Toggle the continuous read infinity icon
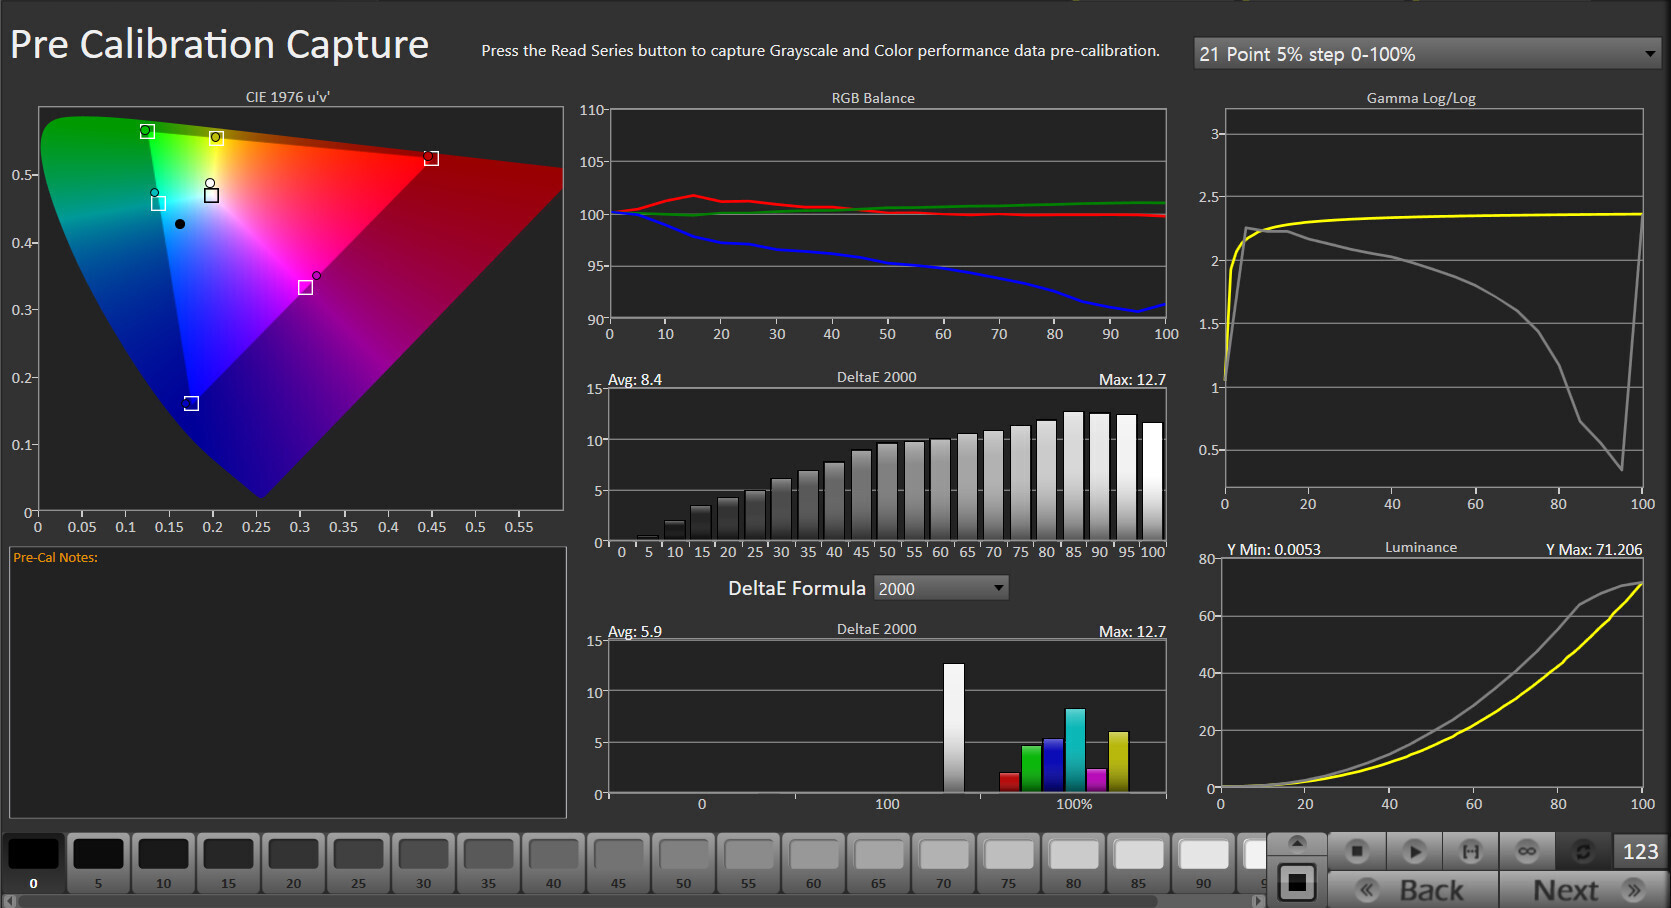Screen dimensions: 1671x908 click(x=1527, y=851)
